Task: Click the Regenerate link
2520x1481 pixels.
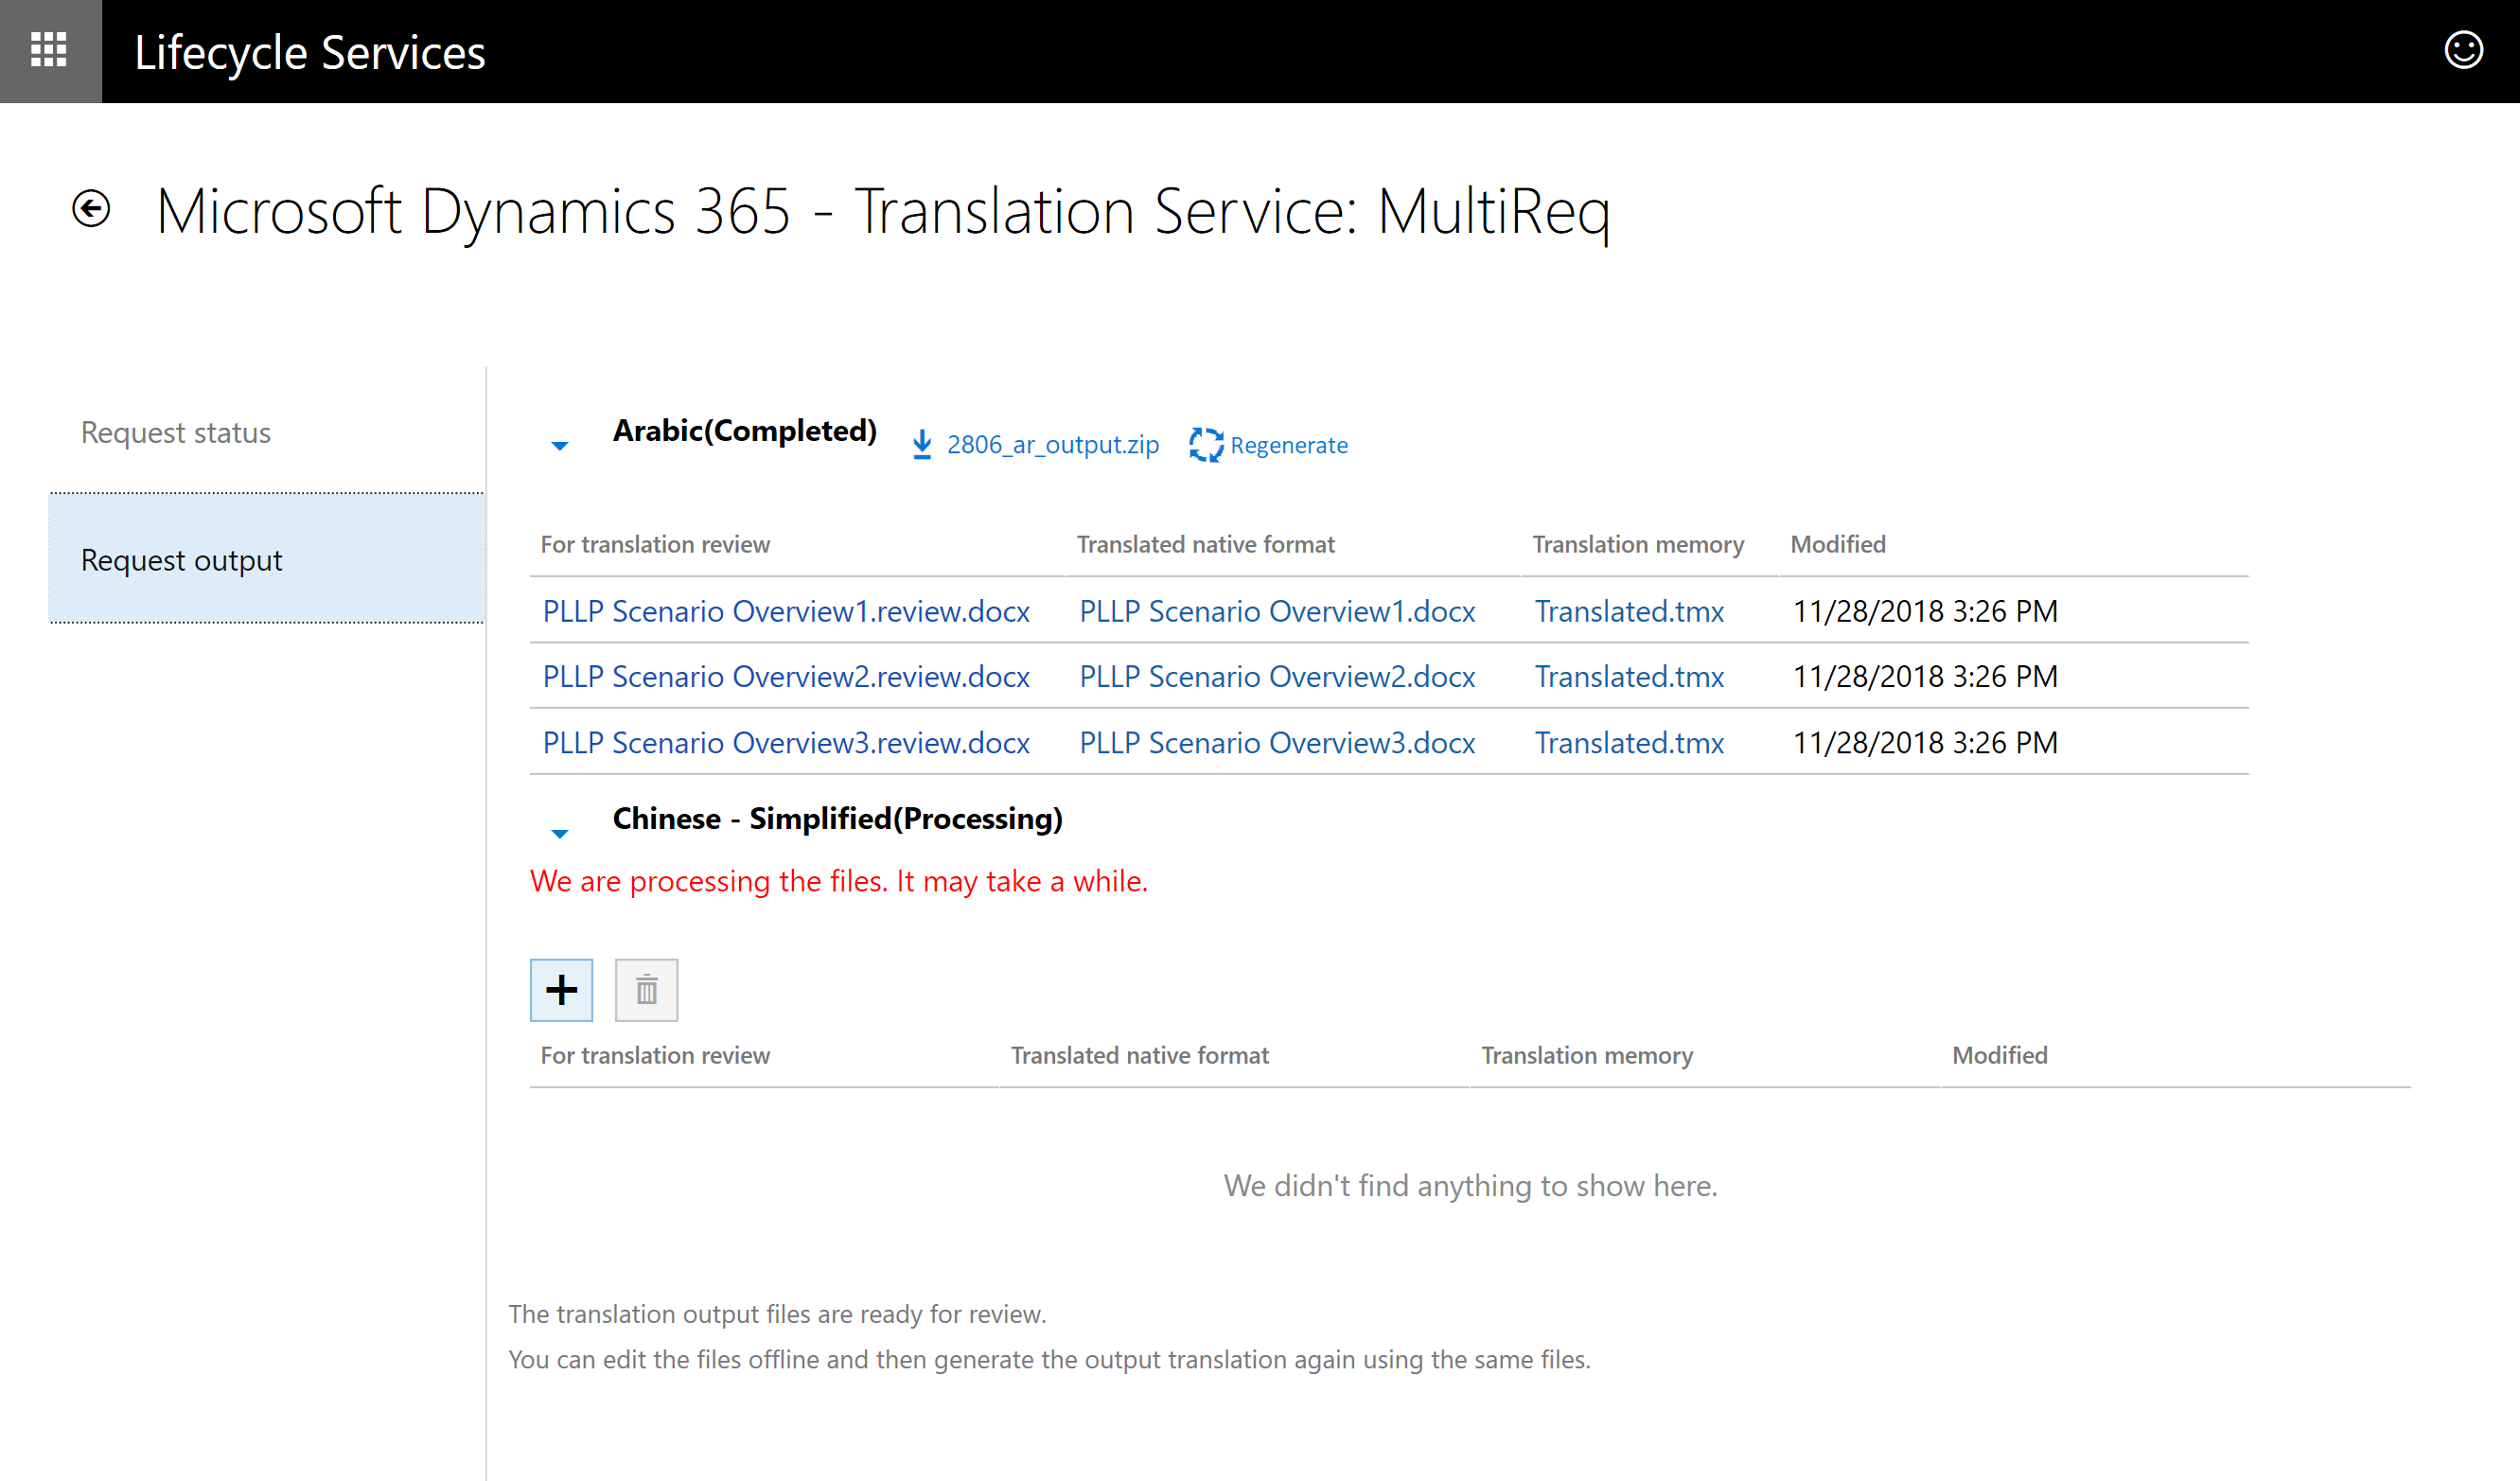Action: (x=1288, y=445)
